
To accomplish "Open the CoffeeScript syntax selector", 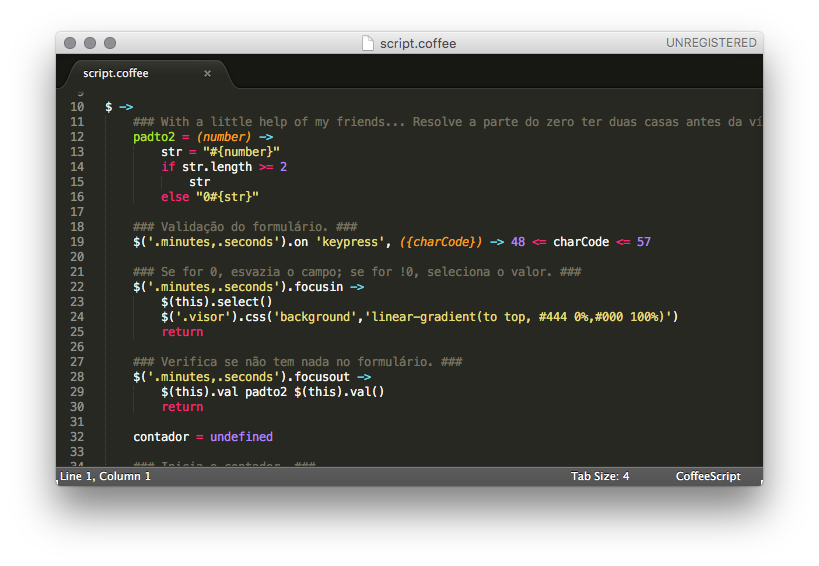I will 708,476.
